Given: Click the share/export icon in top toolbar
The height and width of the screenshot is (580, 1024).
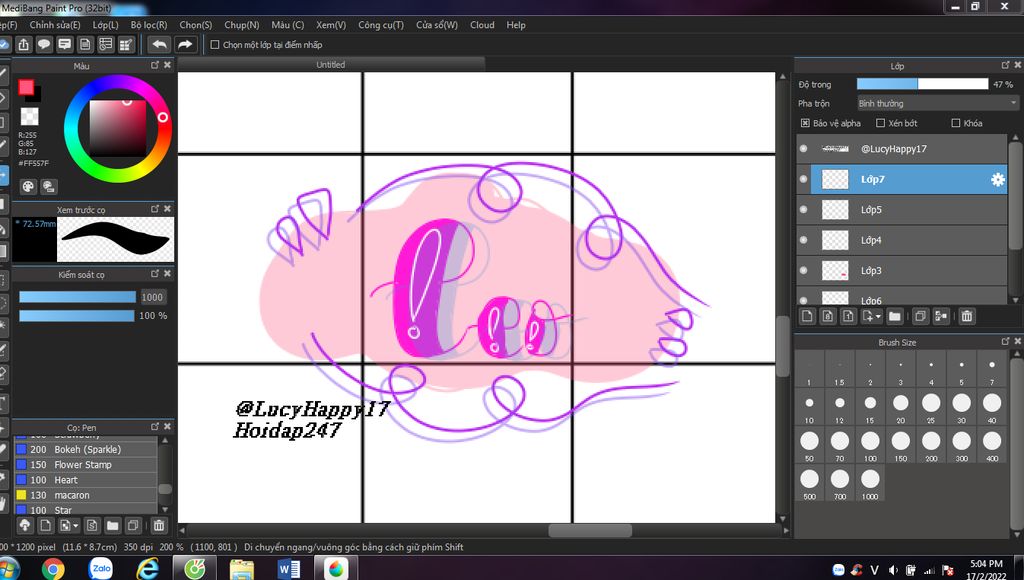Looking at the screenshot, I should click(x=24, y=44).
